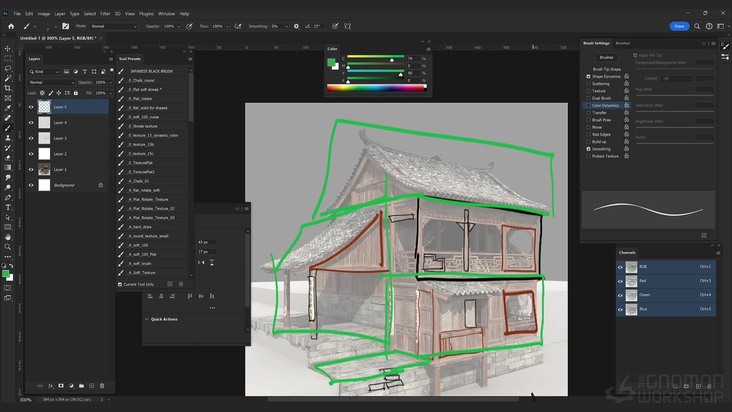Select the Move tool

tap(8, 48)
